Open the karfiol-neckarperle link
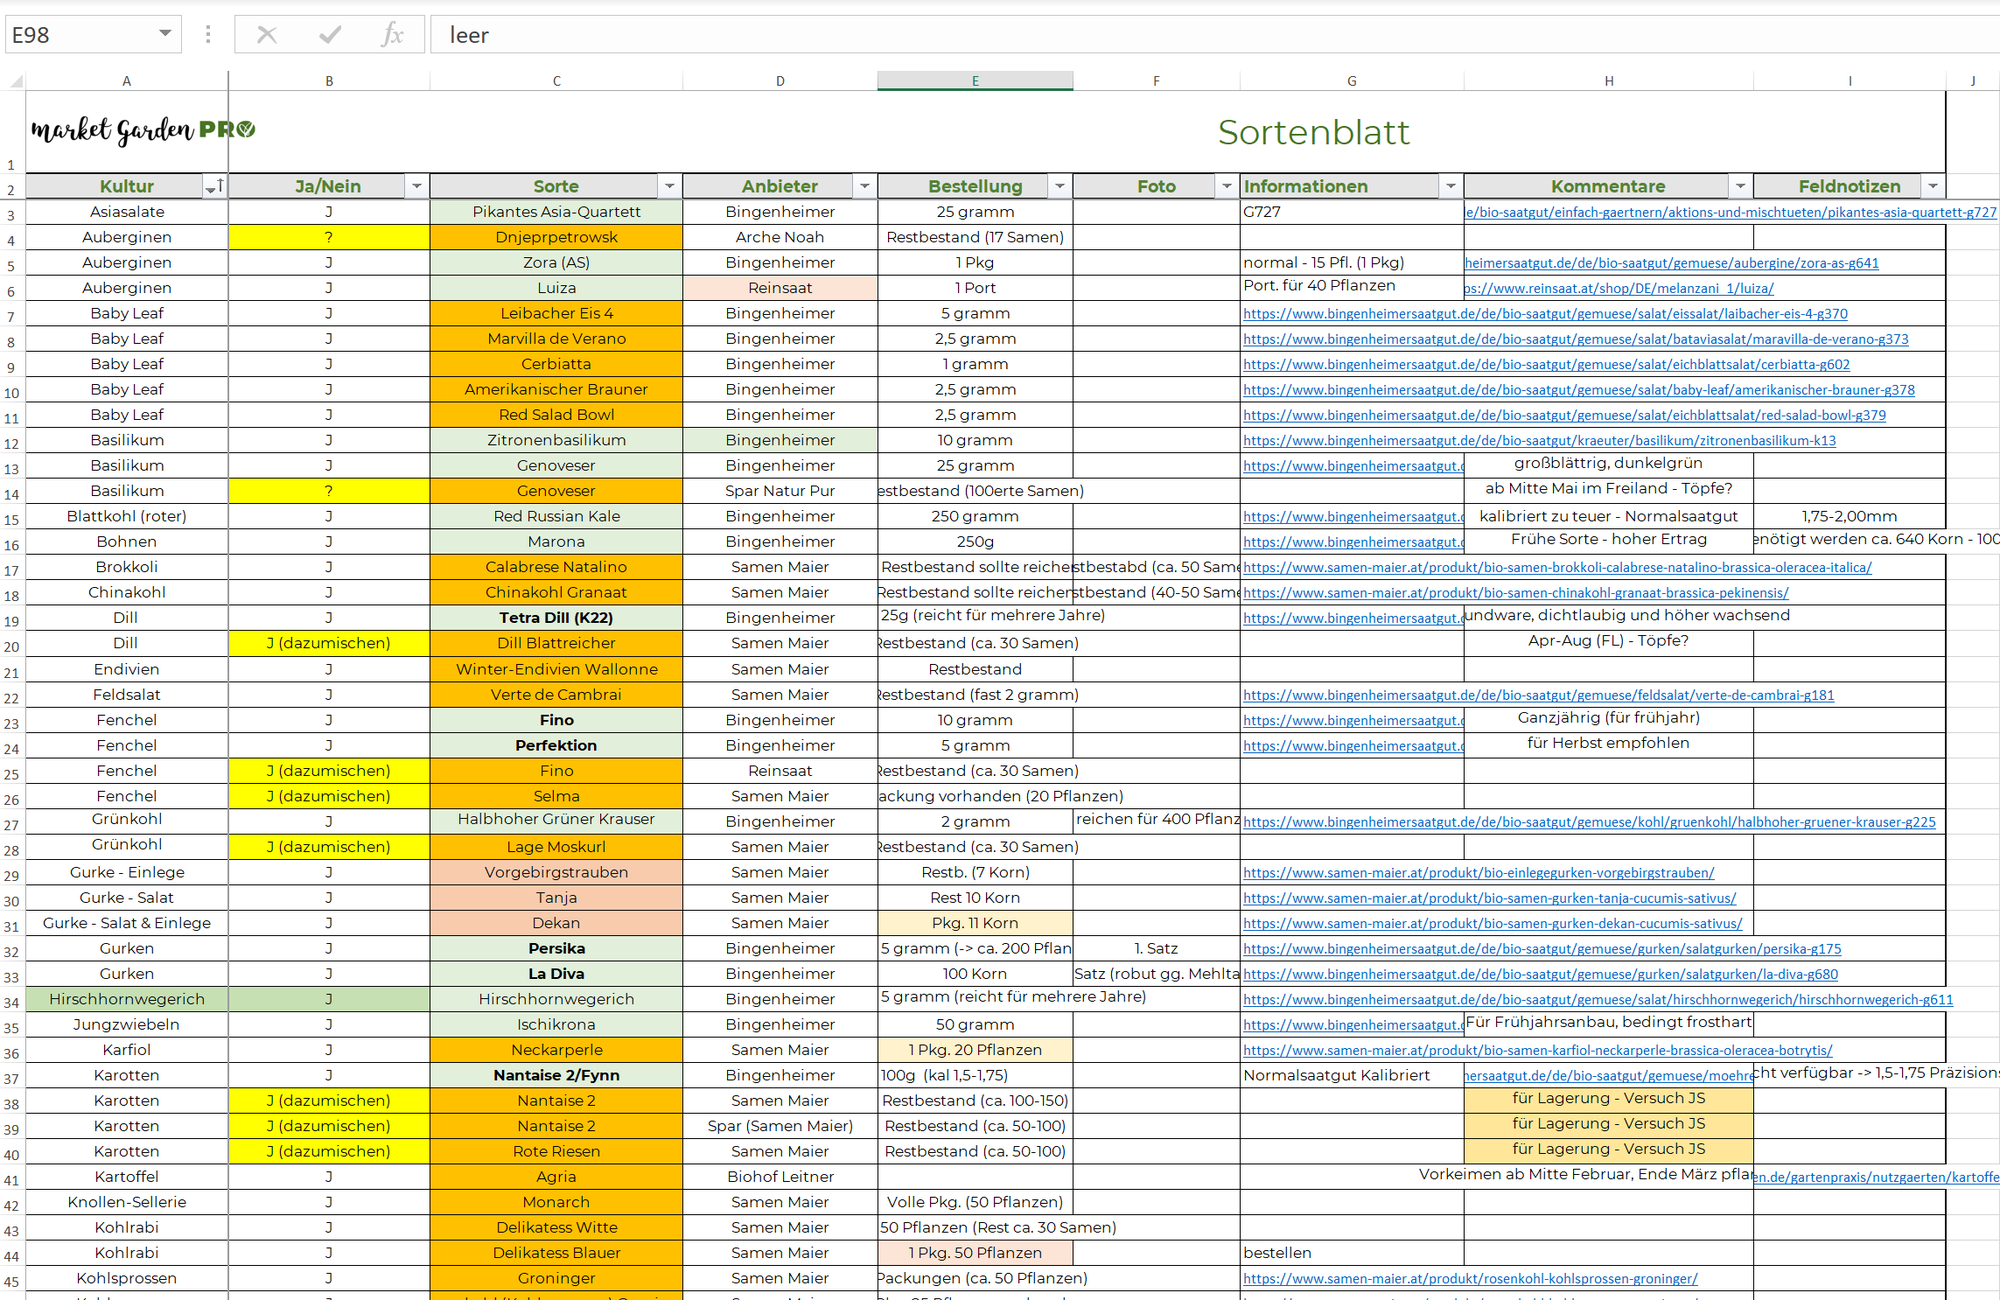Screen dimensions: 2000x1300 [x=1537, y=1050]
